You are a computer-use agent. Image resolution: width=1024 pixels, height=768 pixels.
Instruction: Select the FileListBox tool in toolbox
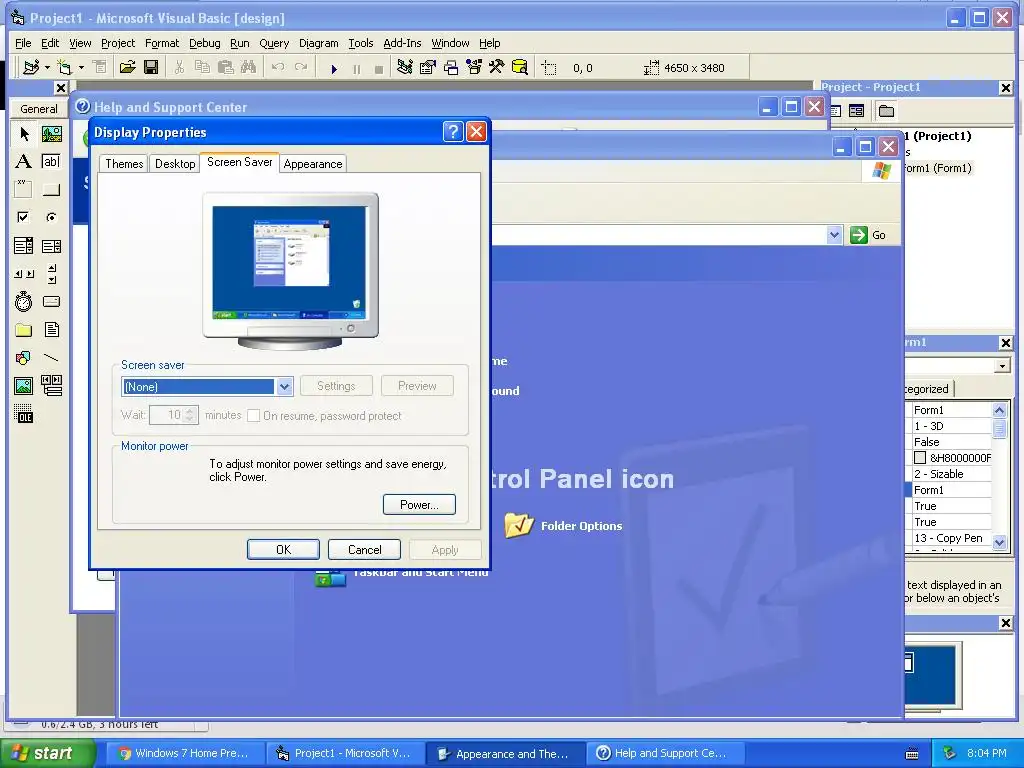[52, 330]
